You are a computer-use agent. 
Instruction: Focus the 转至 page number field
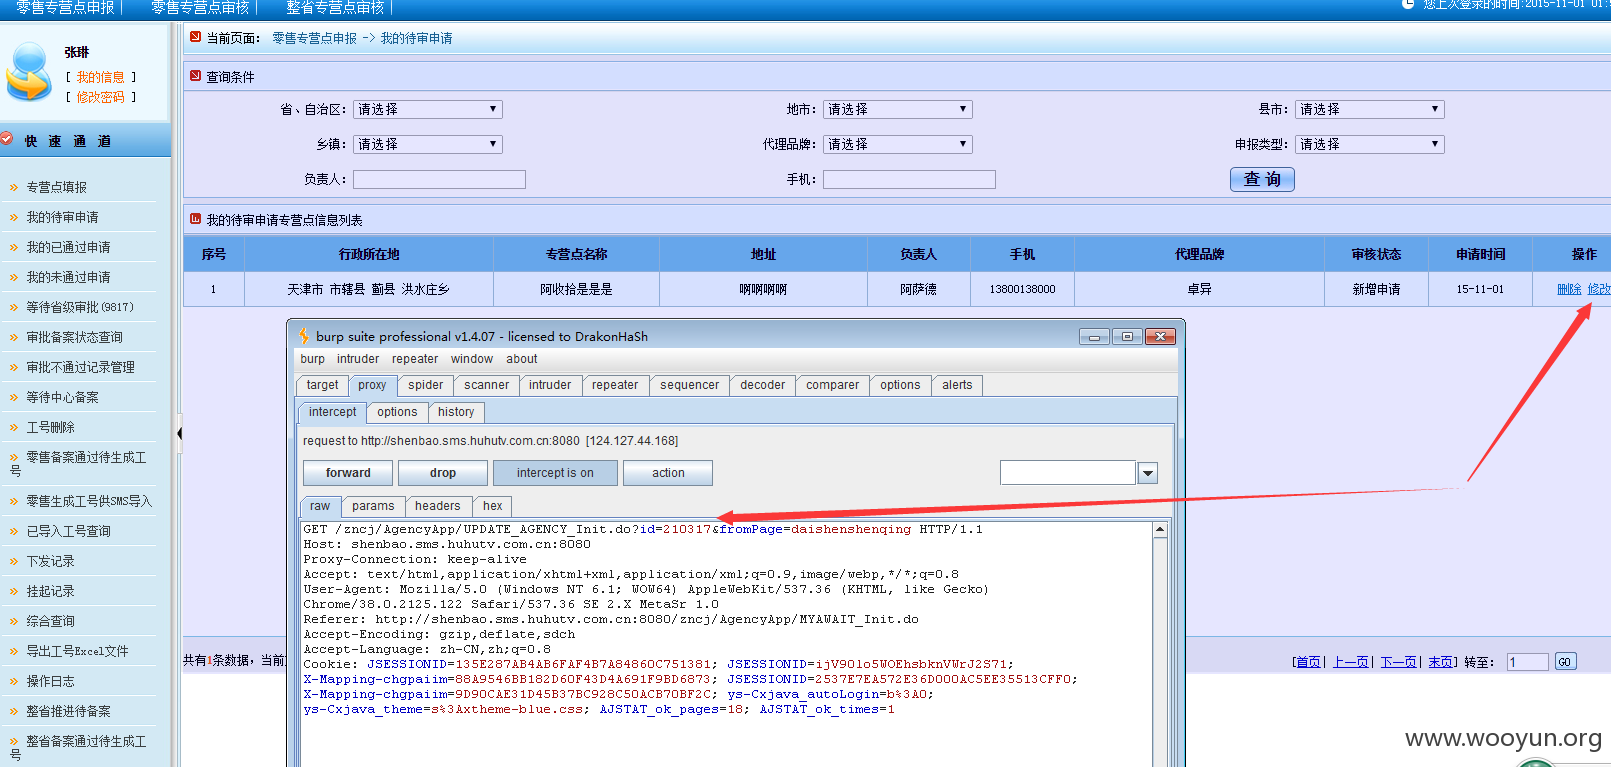pos(1528,662)
